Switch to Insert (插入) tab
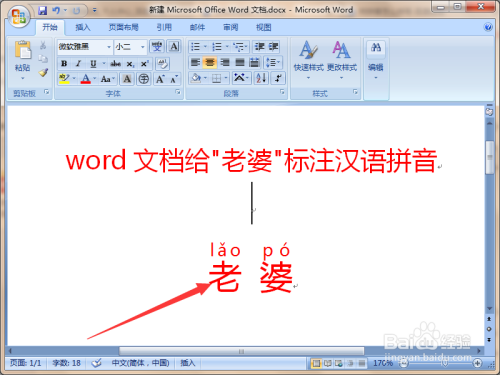The height and width of the screenshot is (375, 500). coord(83,27)
